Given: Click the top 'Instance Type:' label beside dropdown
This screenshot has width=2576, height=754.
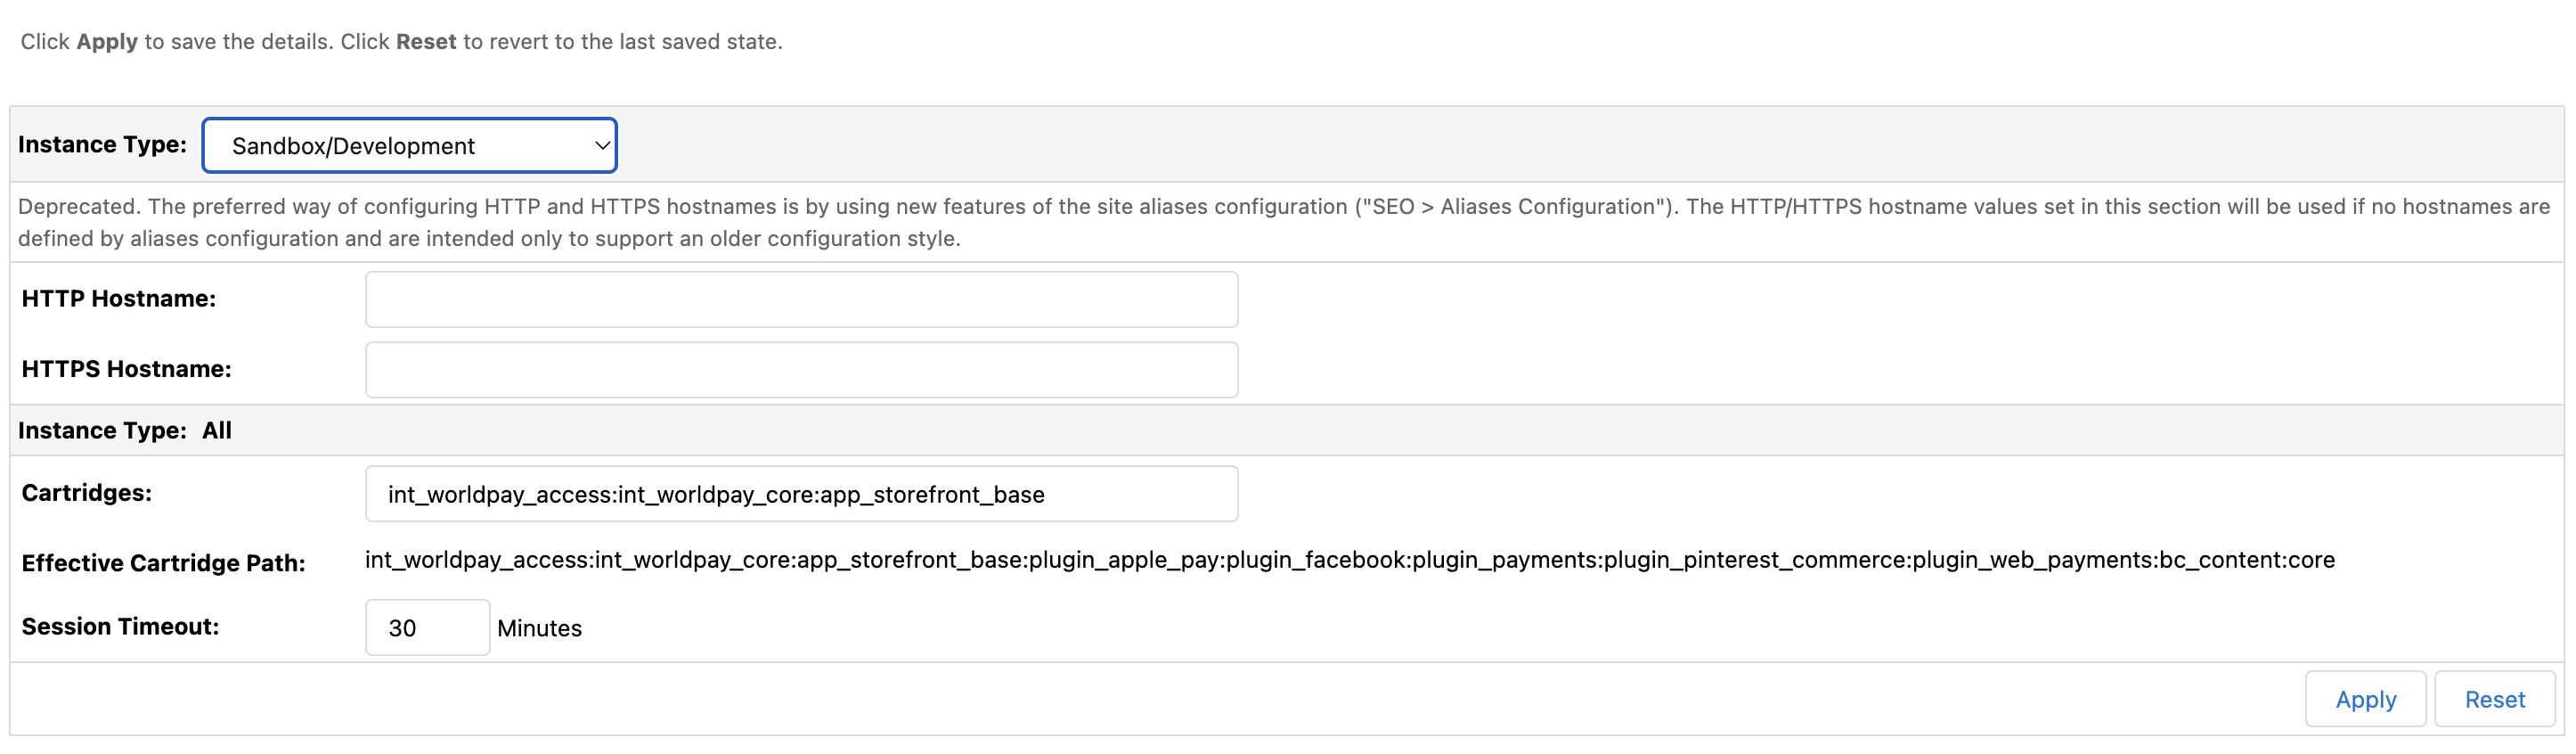Looking at the screenshot, I should tap(102, 145).
